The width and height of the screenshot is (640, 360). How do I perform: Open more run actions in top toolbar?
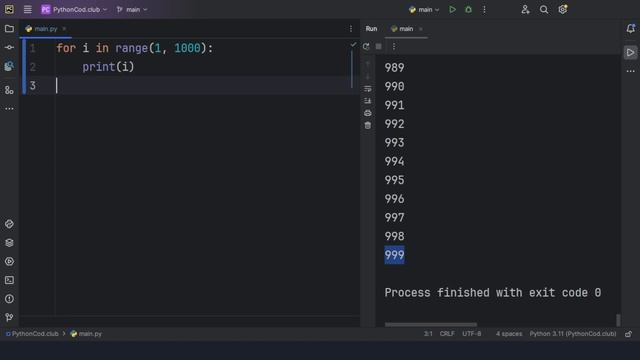pos(484,9)
